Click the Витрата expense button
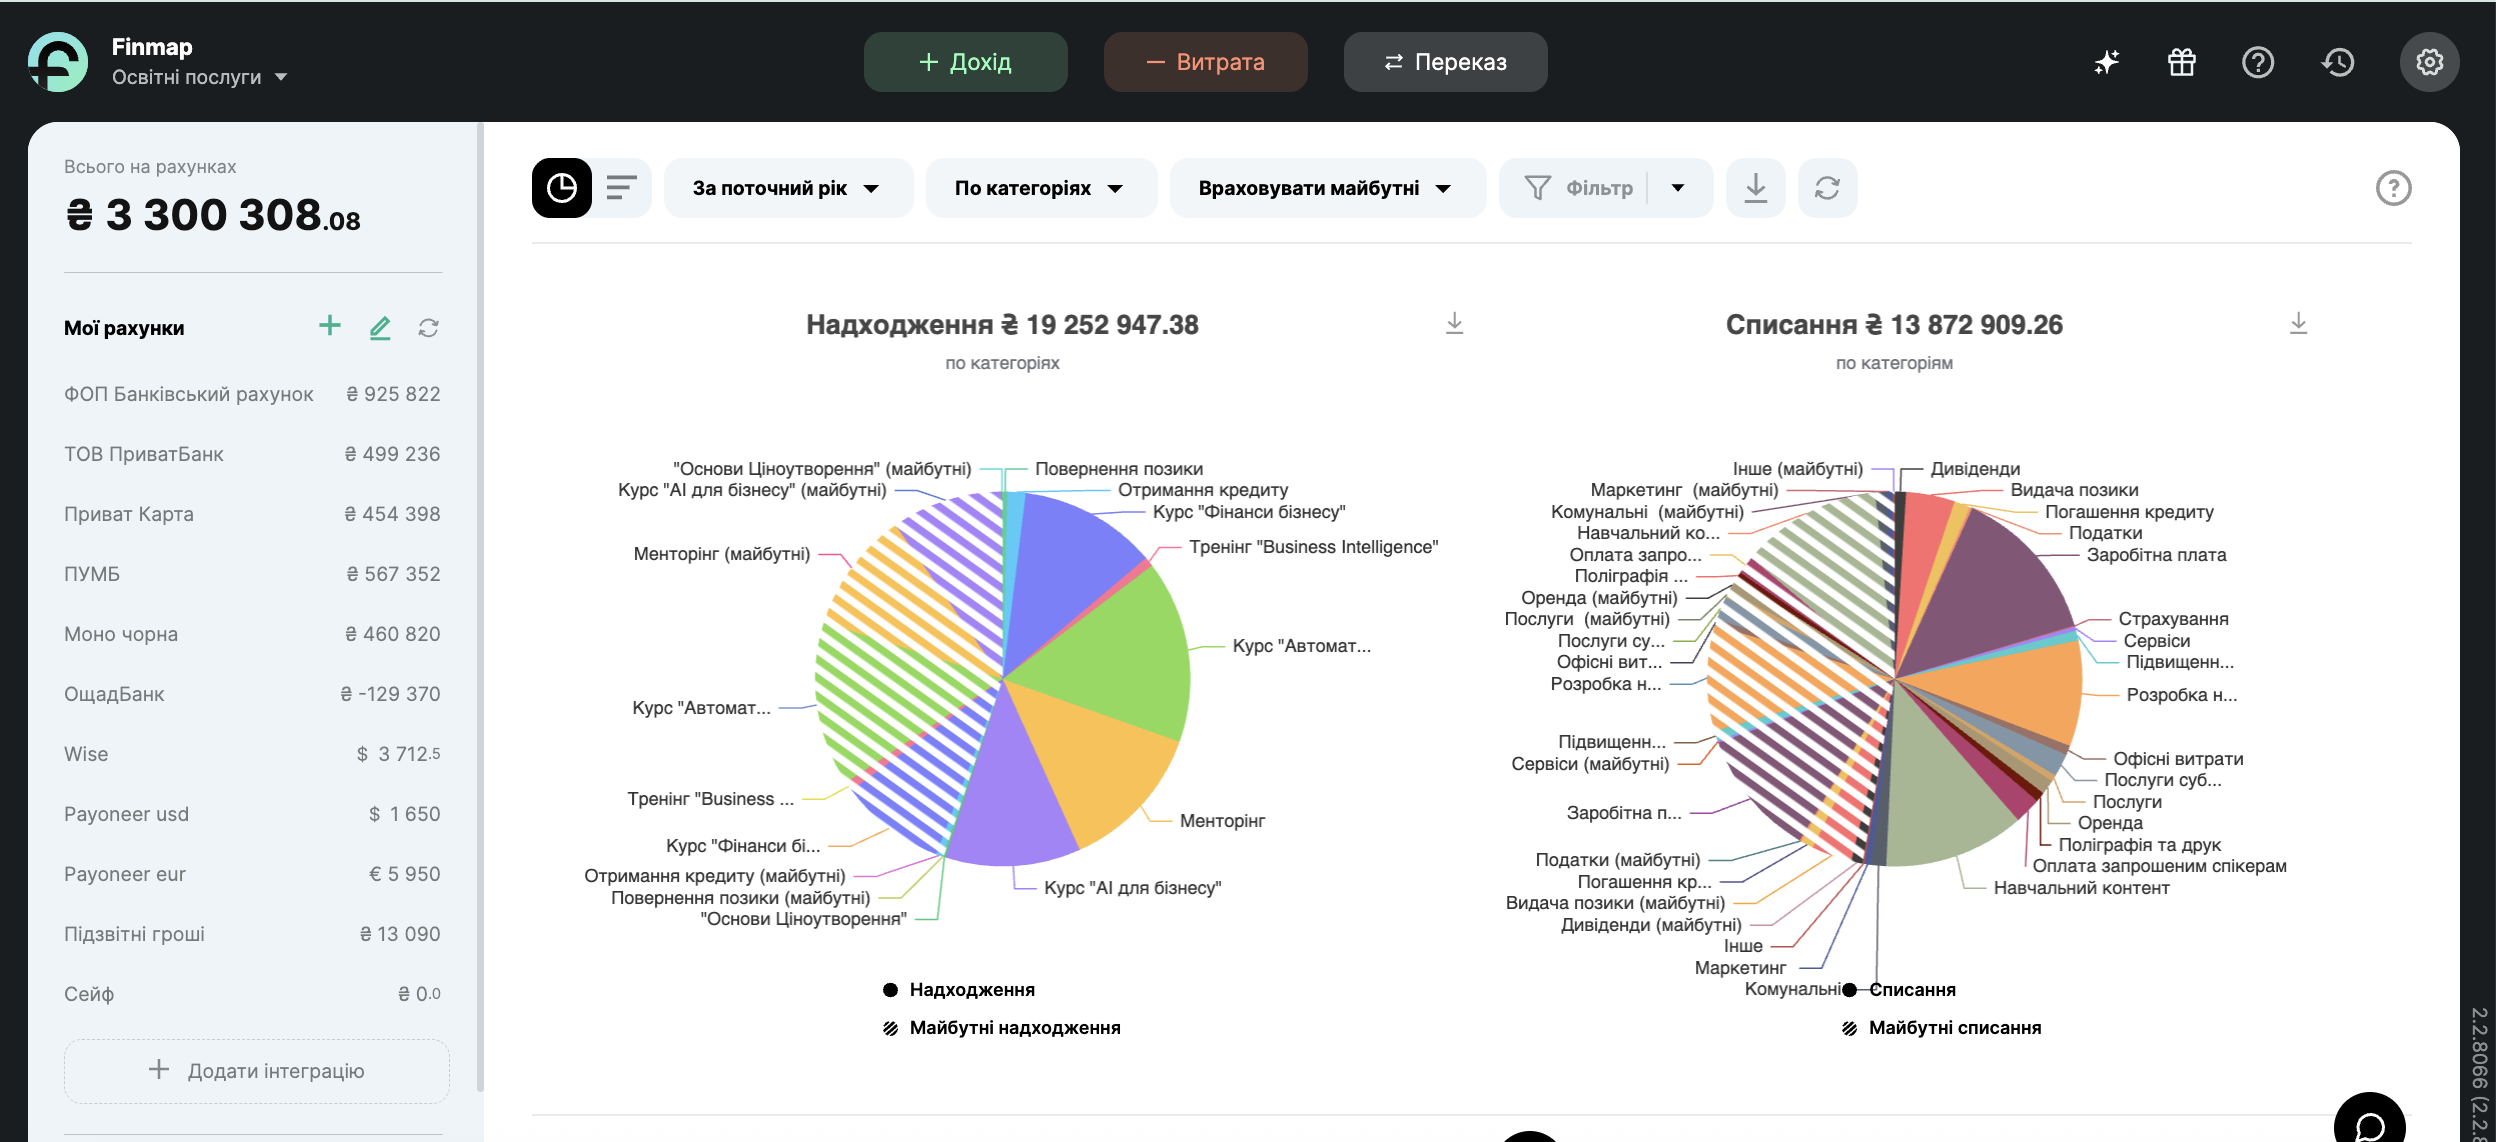The height and width of the screenshot is (1142, 2496). pyautogui.click(x=1205, y=62)
